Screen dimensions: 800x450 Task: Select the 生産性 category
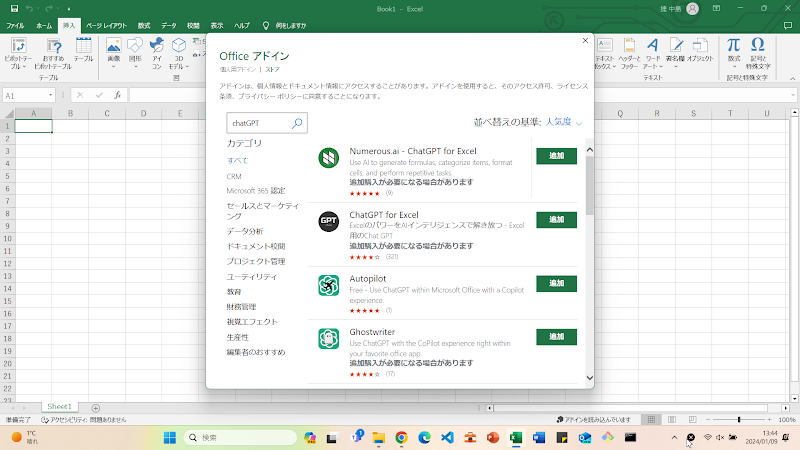point(238,337)
